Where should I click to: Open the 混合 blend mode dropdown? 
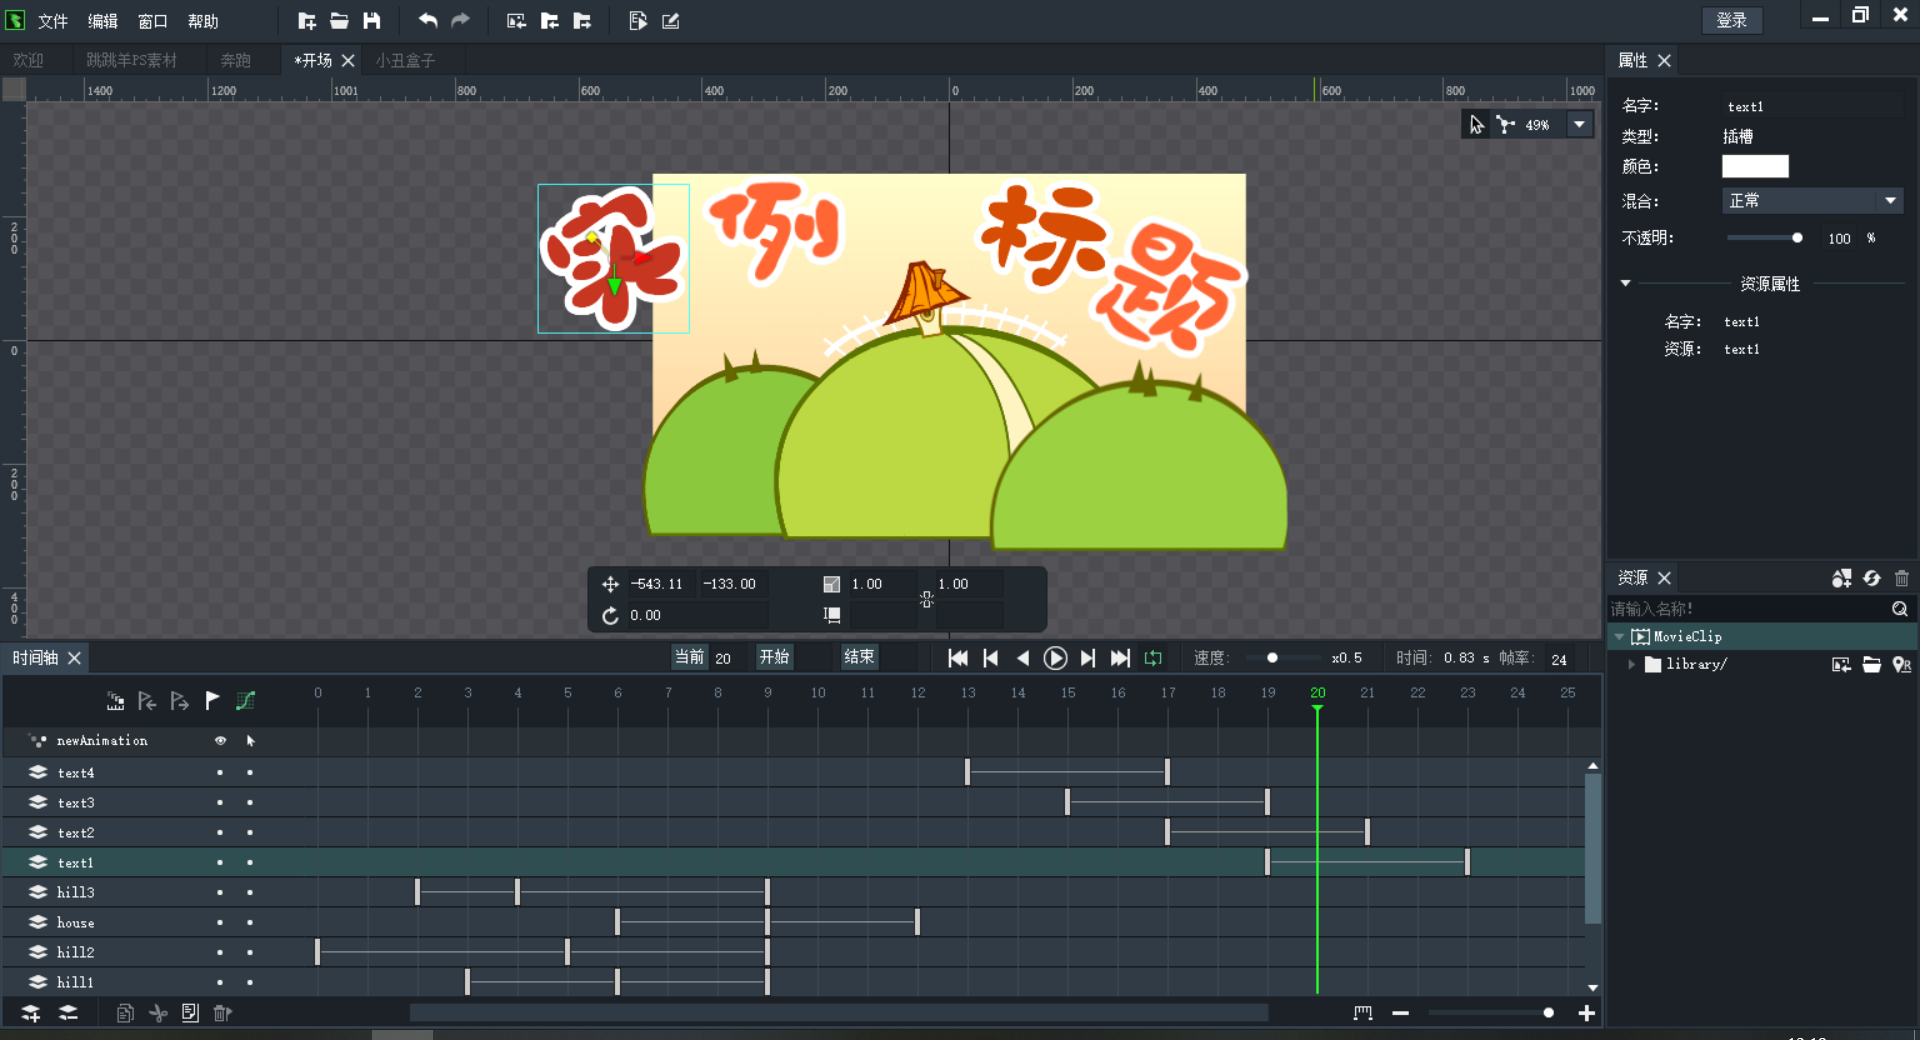coord(1812,201)
